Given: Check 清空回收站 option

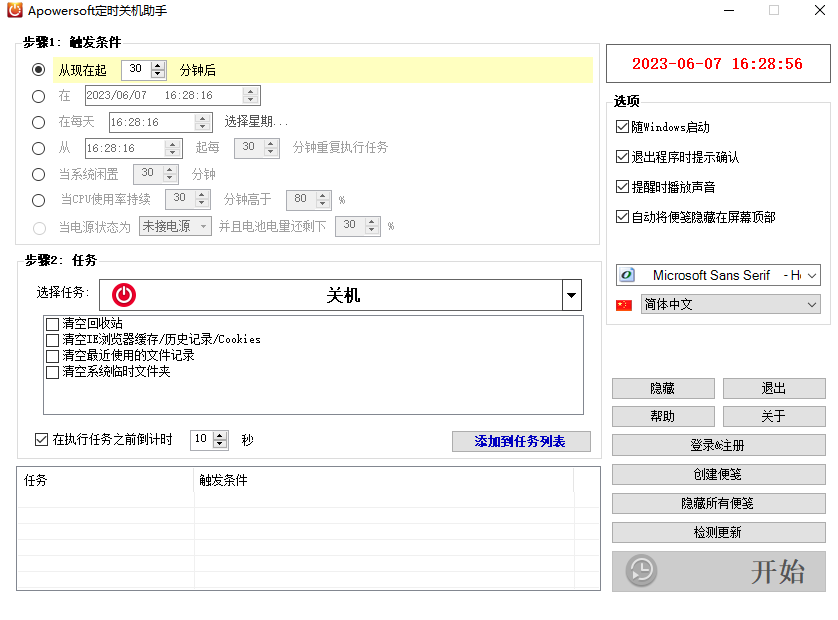Looking at the screenshot, I should point(52,324).
